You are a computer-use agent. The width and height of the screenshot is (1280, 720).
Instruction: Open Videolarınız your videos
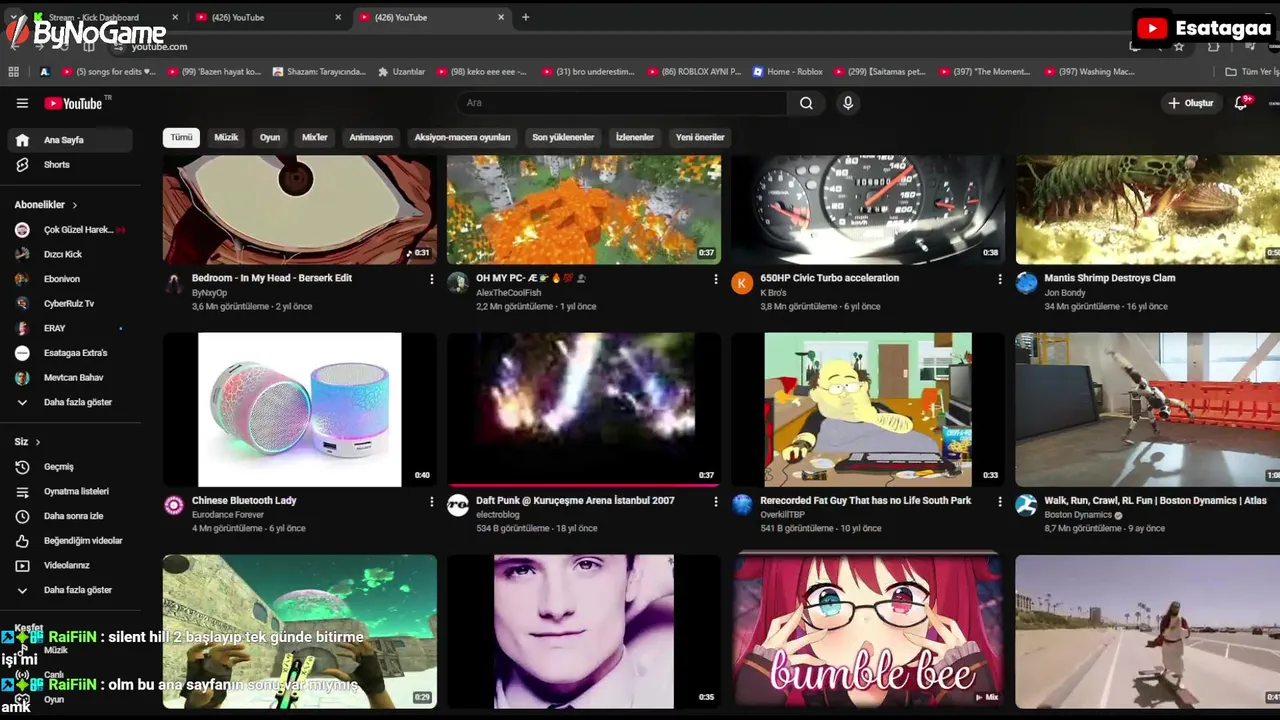click(70, 565)
